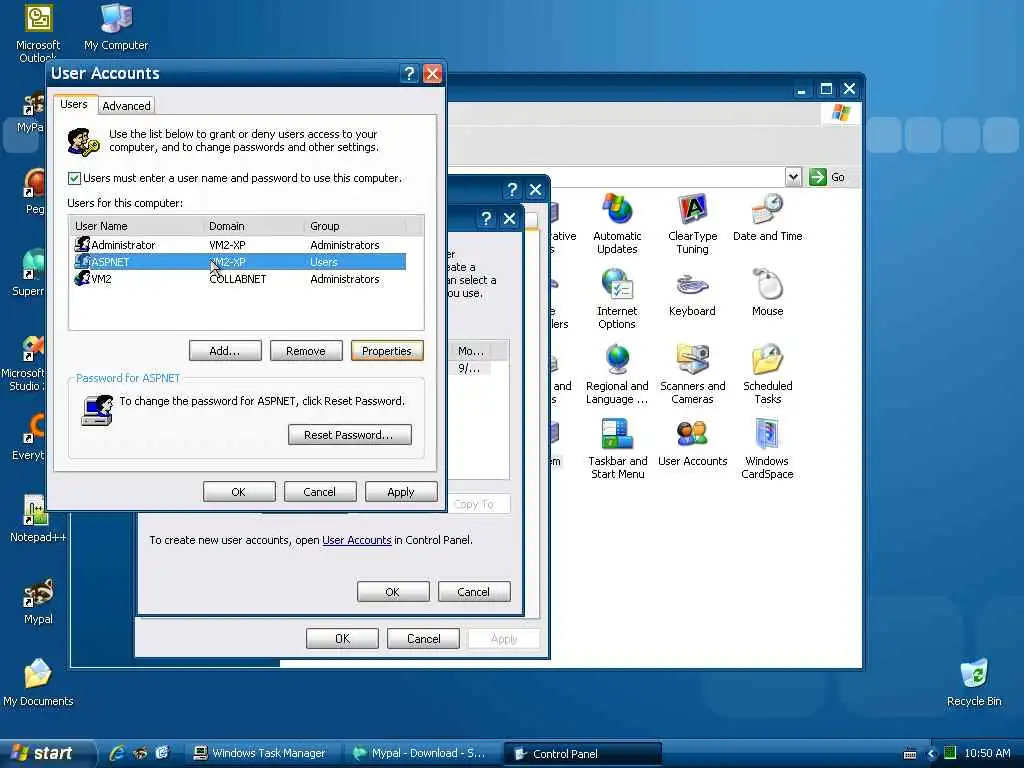Screen dimensions: 1024x768
Task: Open Properties for selected user
Action: (x=387, y=351)
